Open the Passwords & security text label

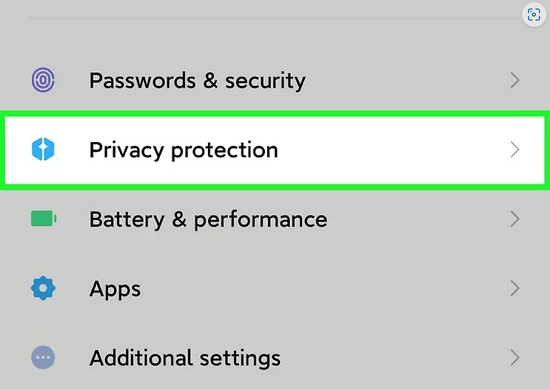coord(197,81)
